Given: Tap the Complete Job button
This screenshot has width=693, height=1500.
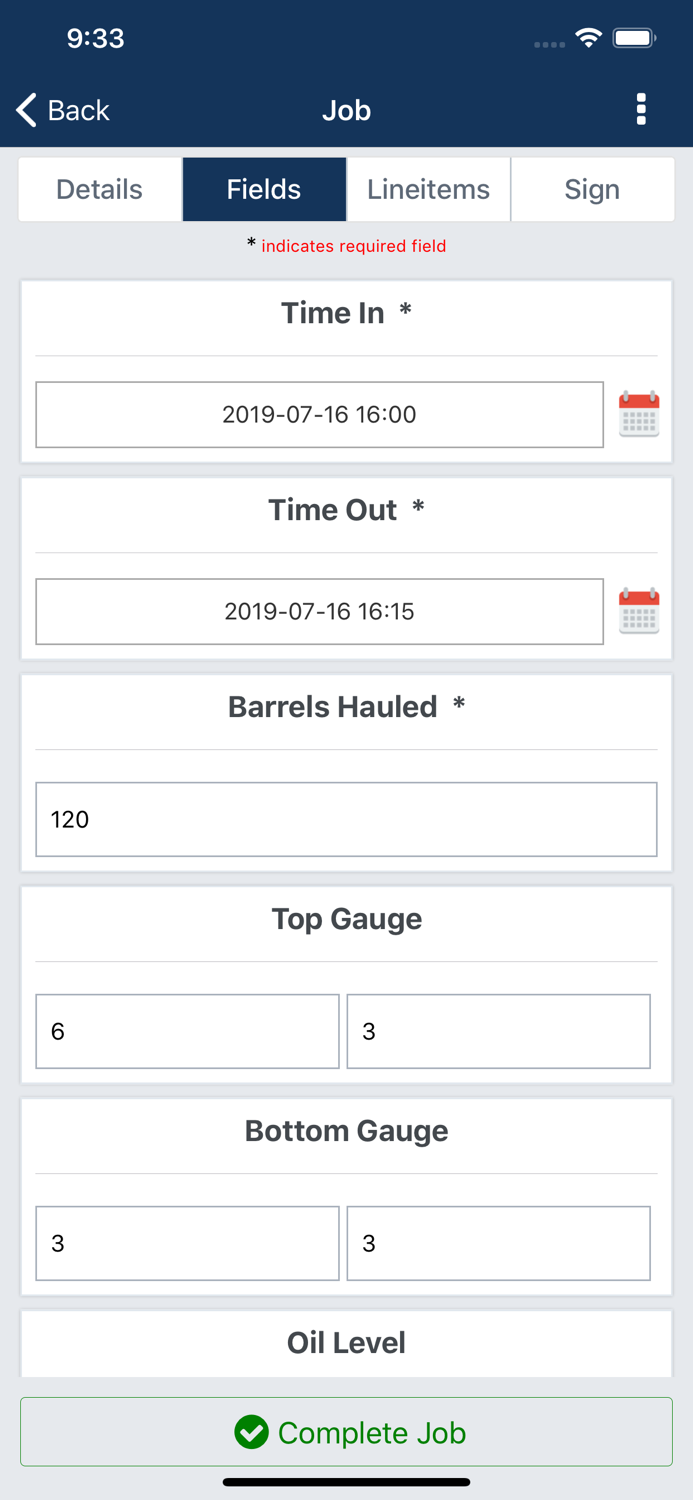Looking at the screenshot, I should point(346,1432).
